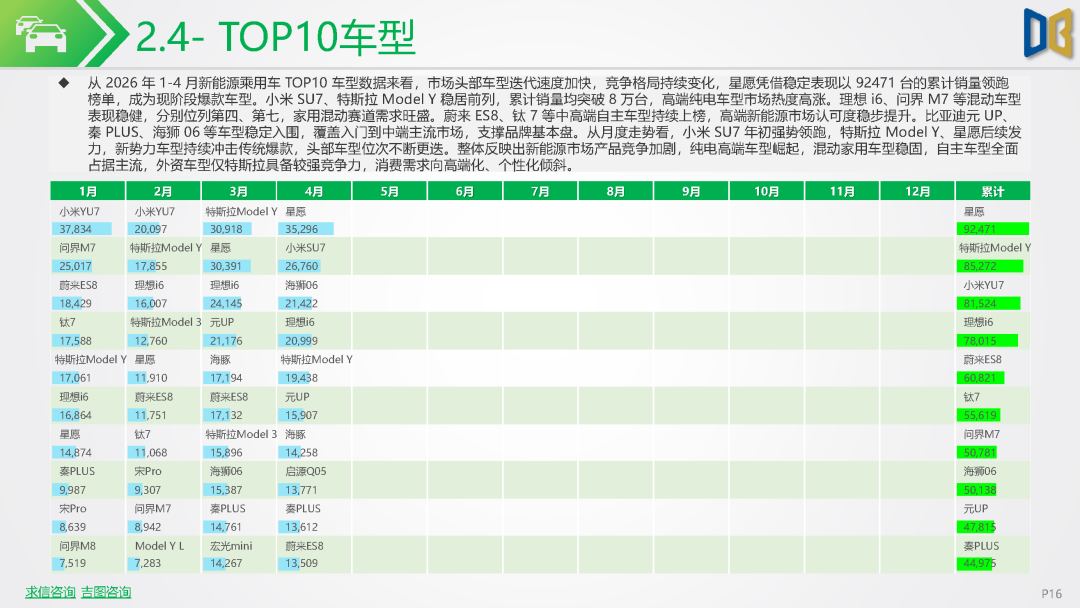Select the 12月 column header
The height and width of the screenshot is (608, 1080).
(917, 191)
